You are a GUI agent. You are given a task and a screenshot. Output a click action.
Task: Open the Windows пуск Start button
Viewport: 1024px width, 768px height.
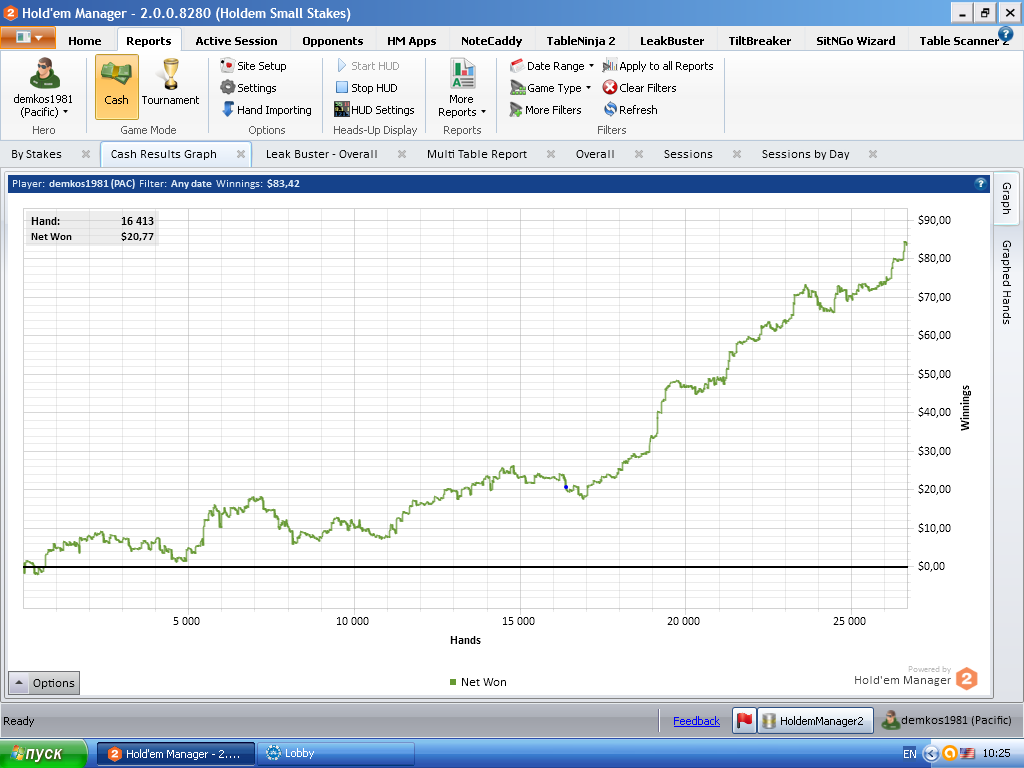point(43,754)
